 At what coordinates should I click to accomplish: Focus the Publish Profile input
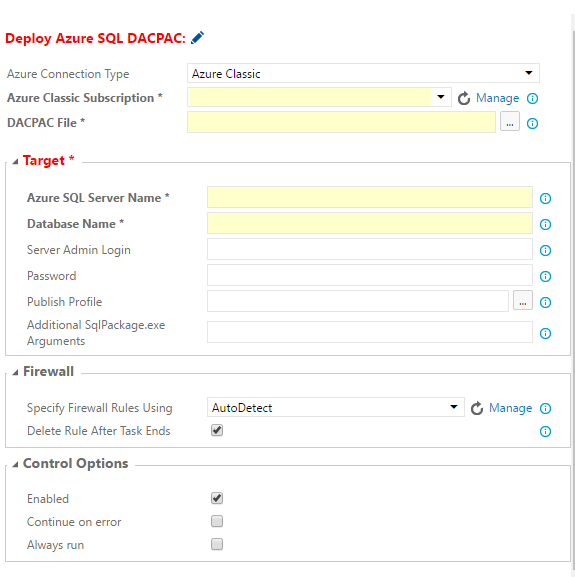(x=358, y=301)
